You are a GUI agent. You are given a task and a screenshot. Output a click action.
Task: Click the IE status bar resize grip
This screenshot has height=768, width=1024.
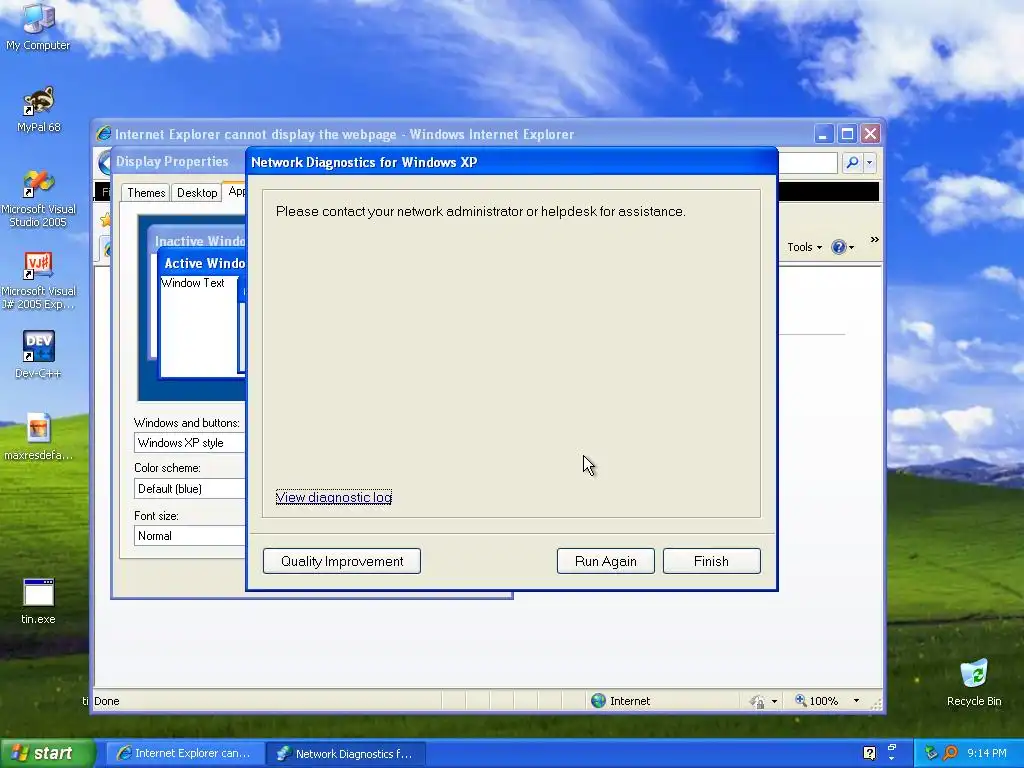pyautogui.click(x=876, y=703)
